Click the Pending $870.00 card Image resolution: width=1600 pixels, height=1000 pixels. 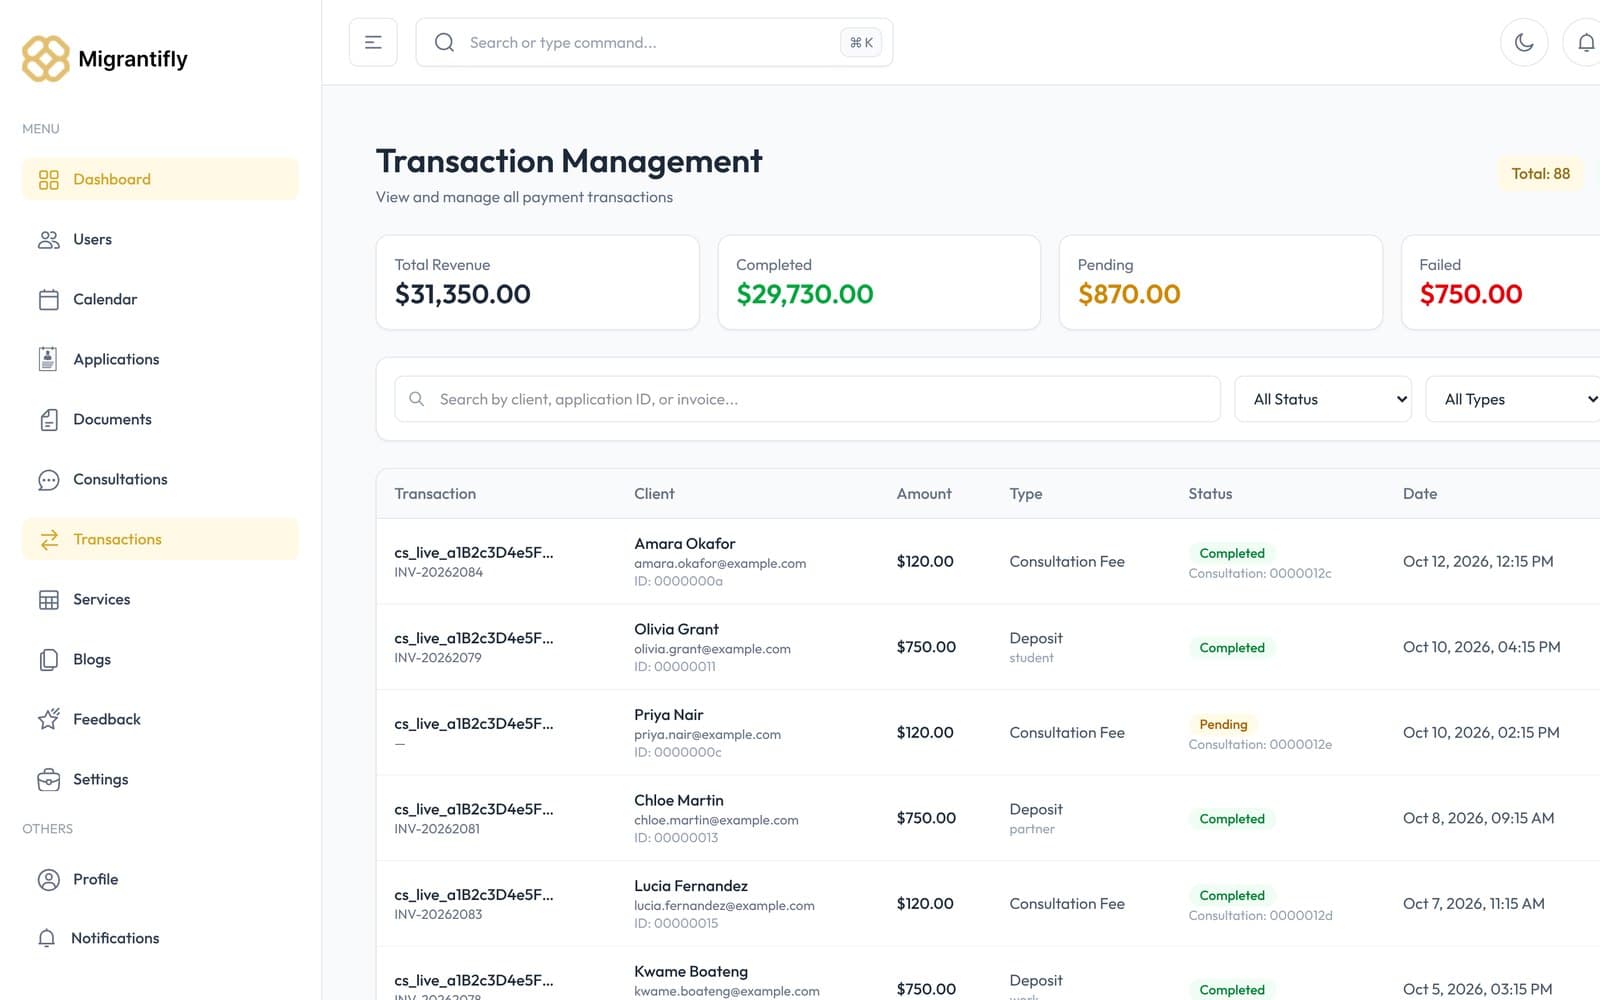pos(1220,282)
